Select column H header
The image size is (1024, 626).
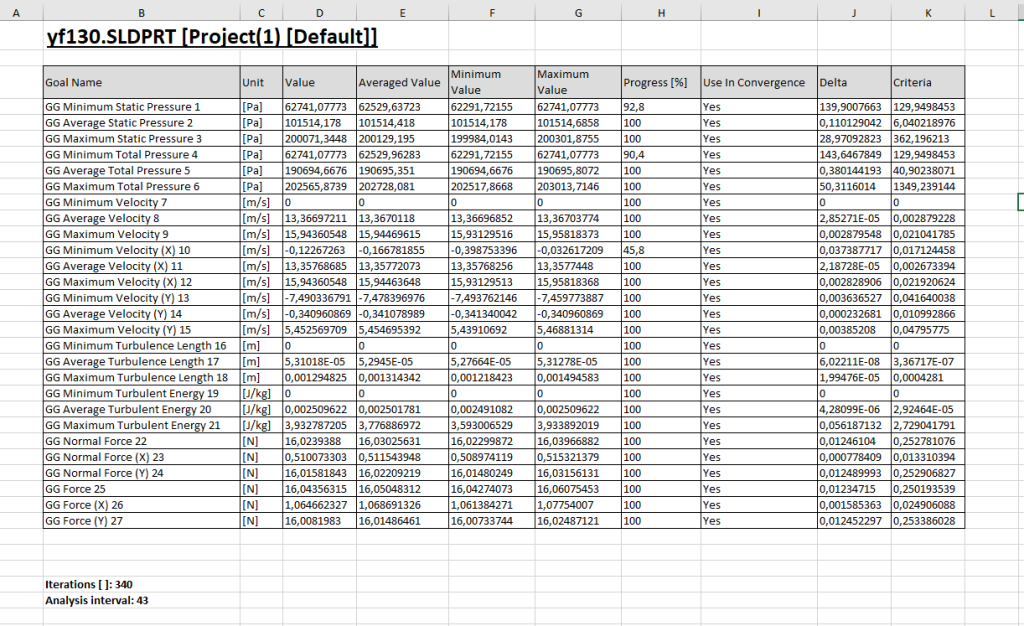click(661, 12)
